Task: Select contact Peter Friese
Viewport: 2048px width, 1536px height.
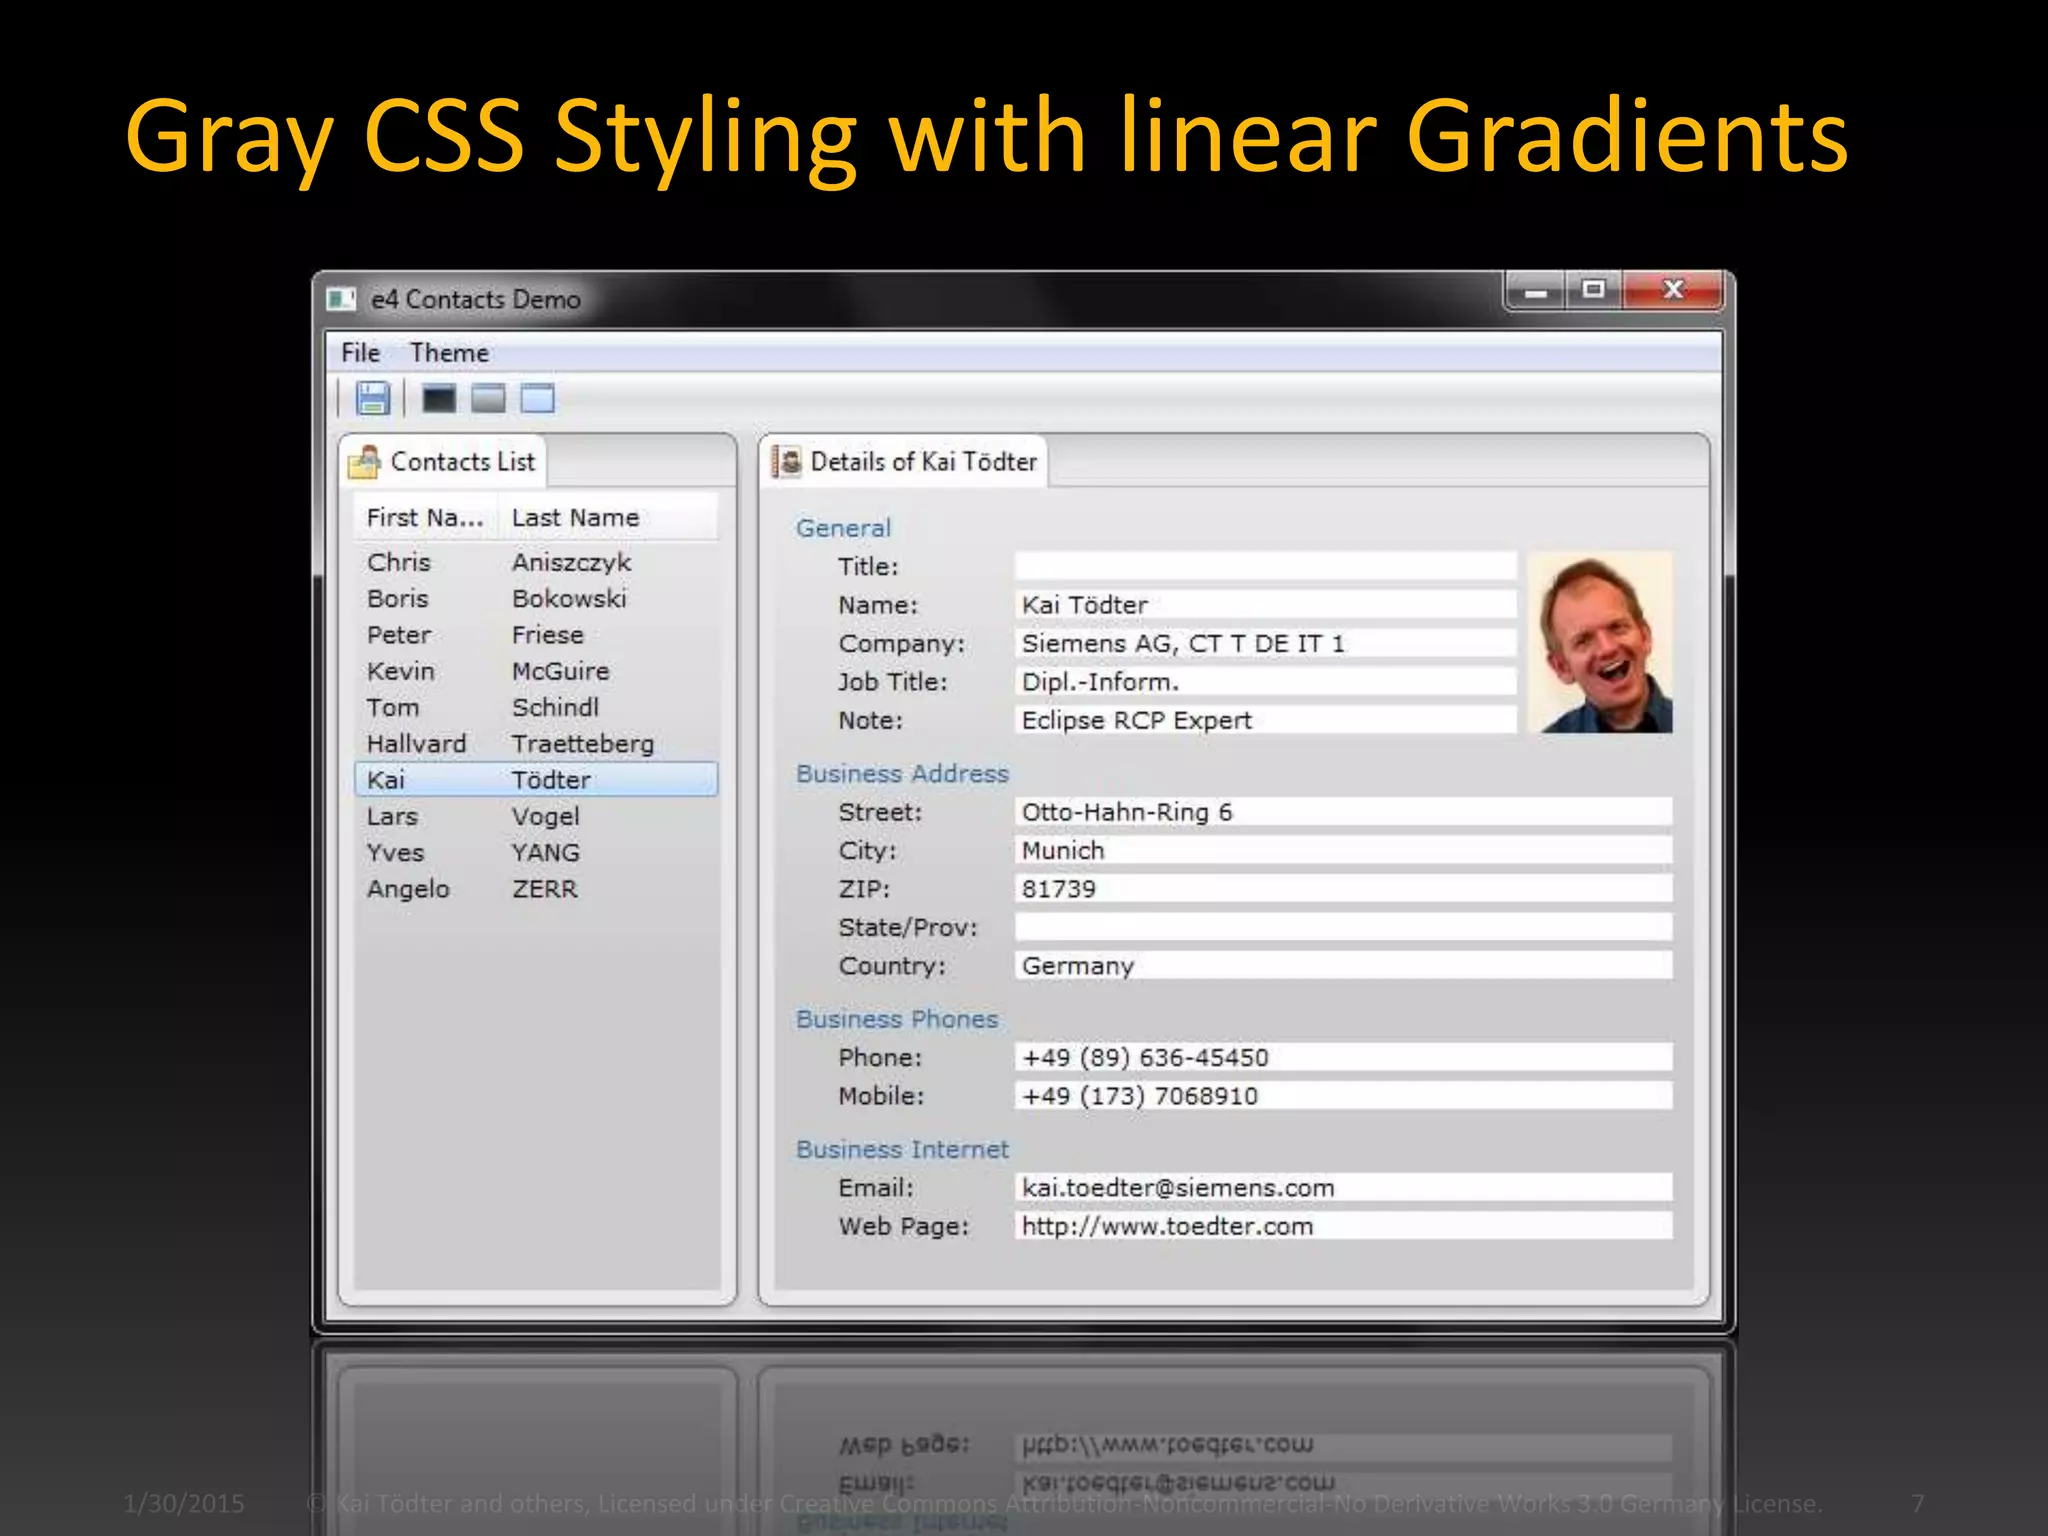Action: click(536, 635)
